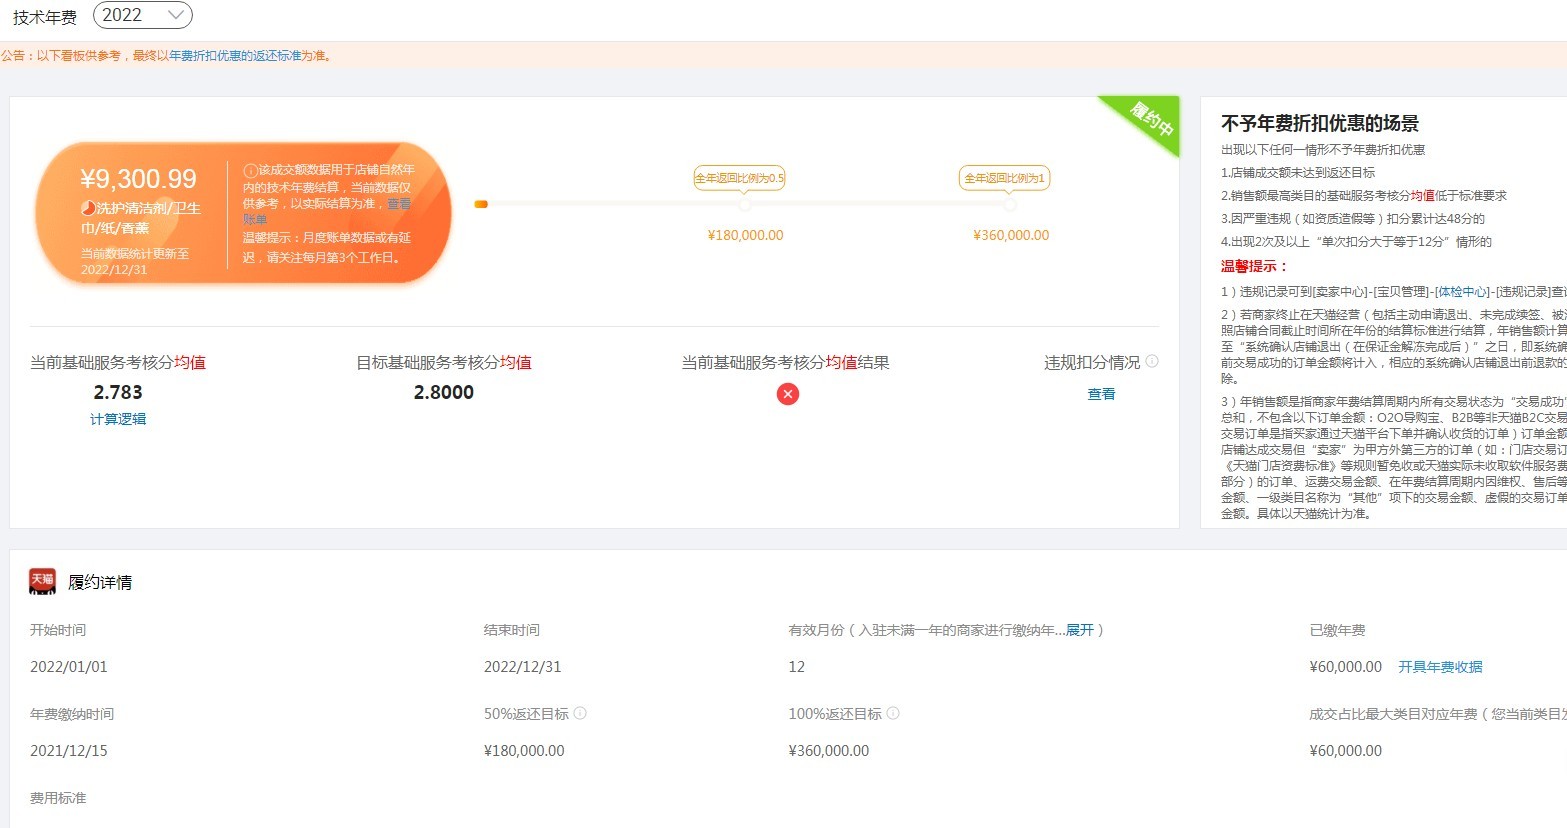Select the full rebate milestone circle on progress bar
This screenshot has width=1567, height=828.
click(x=1010, y=204)
